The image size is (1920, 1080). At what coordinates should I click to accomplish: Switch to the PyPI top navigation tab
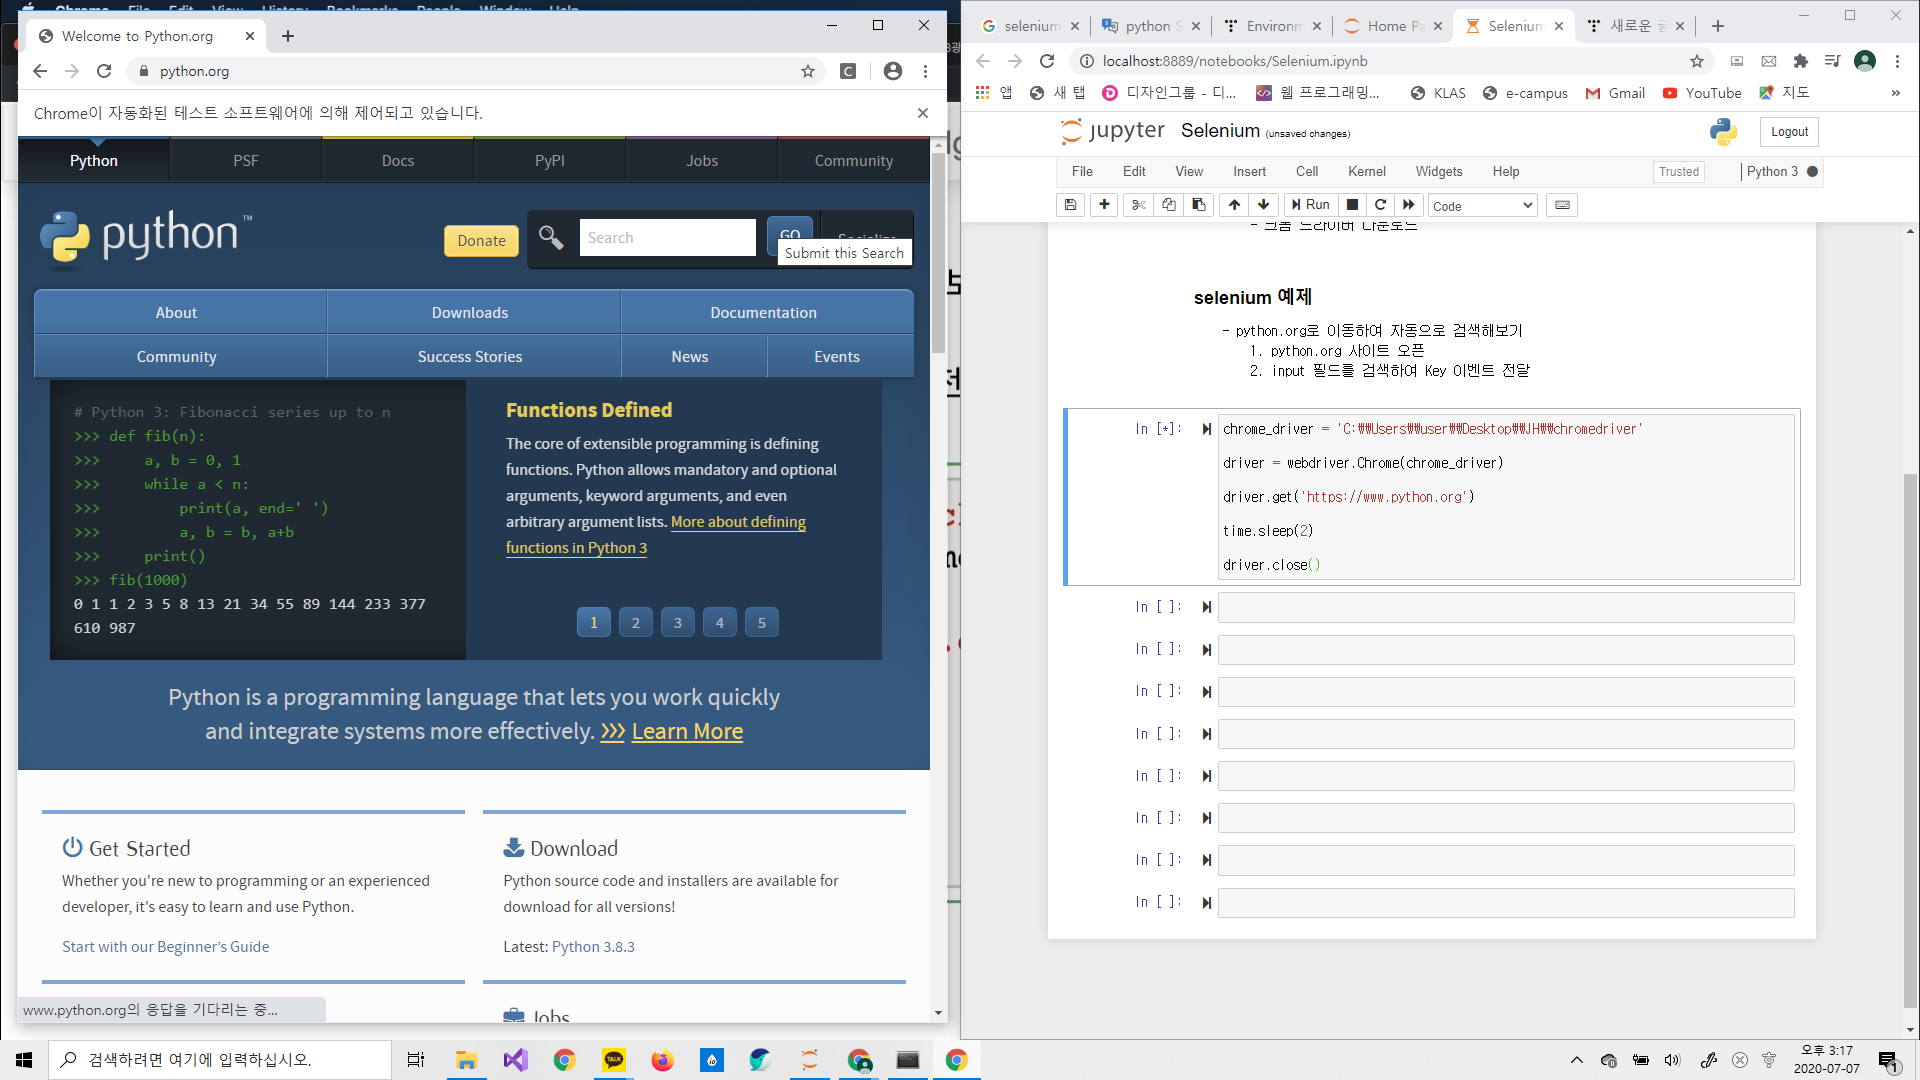(549, 161)
